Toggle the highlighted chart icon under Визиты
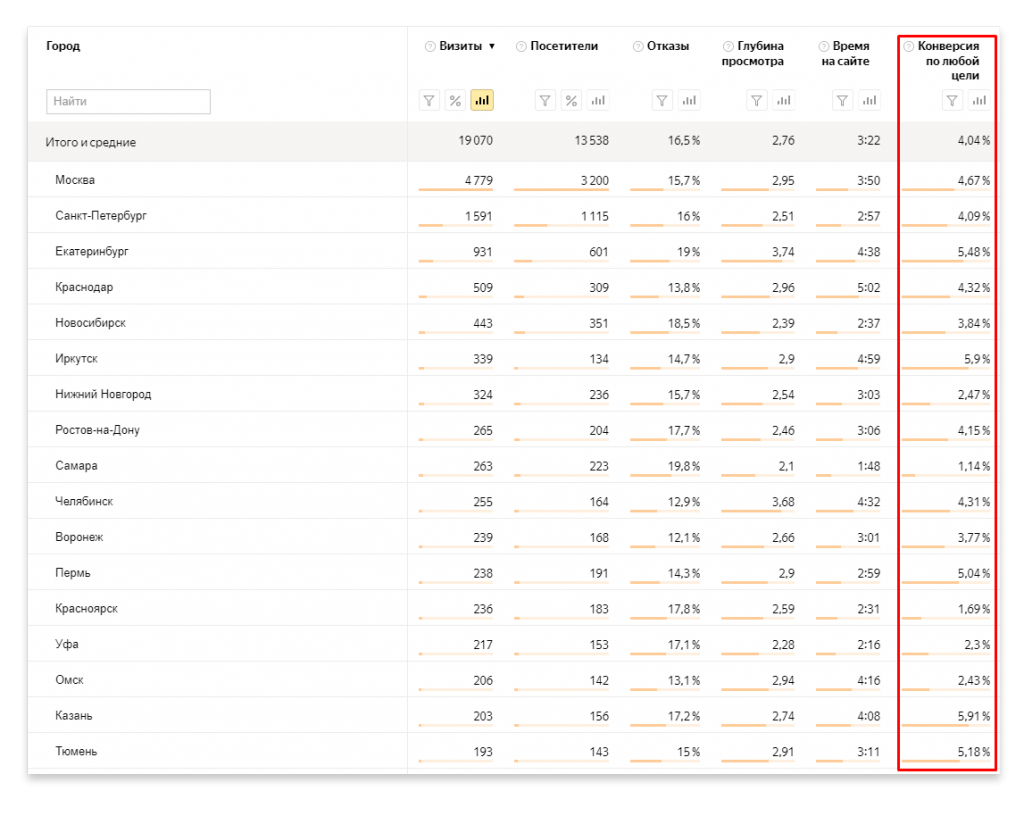The height and width of the screenshot is (816, 1024). click(x=482, y=101)
